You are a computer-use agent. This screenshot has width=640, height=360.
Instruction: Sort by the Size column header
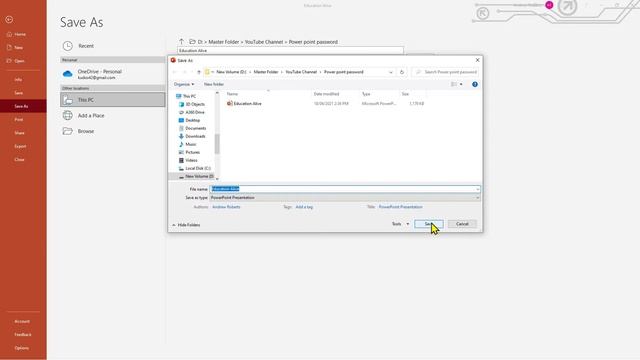[x=405, y=94]
